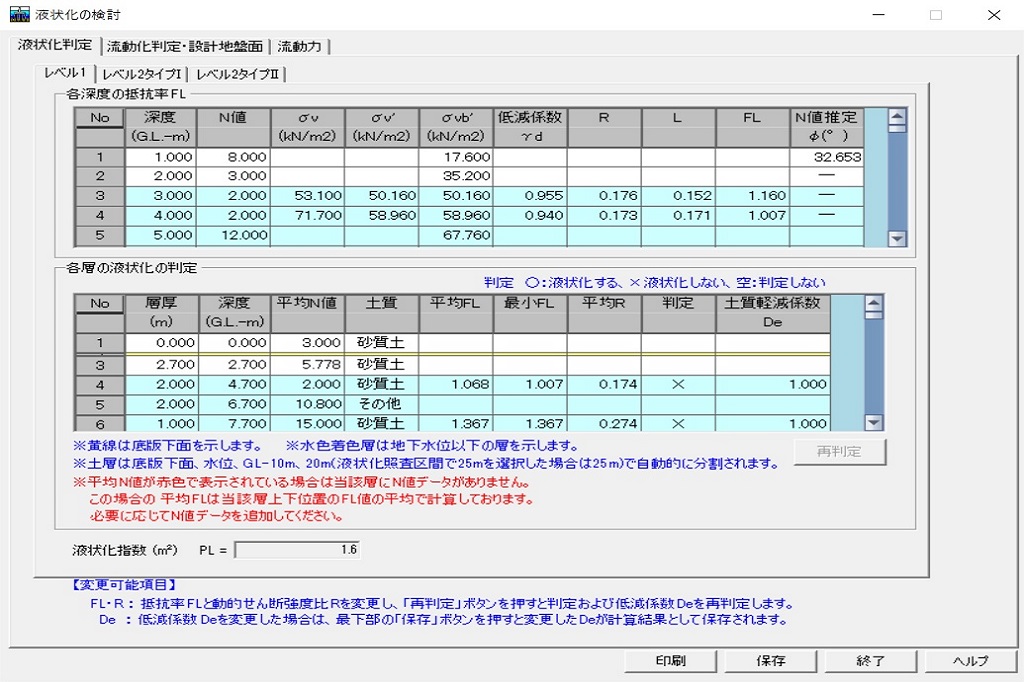Screen dimensions: 1024x682
Task: Select the L value 0.171
Action: (x=678, y=215)
